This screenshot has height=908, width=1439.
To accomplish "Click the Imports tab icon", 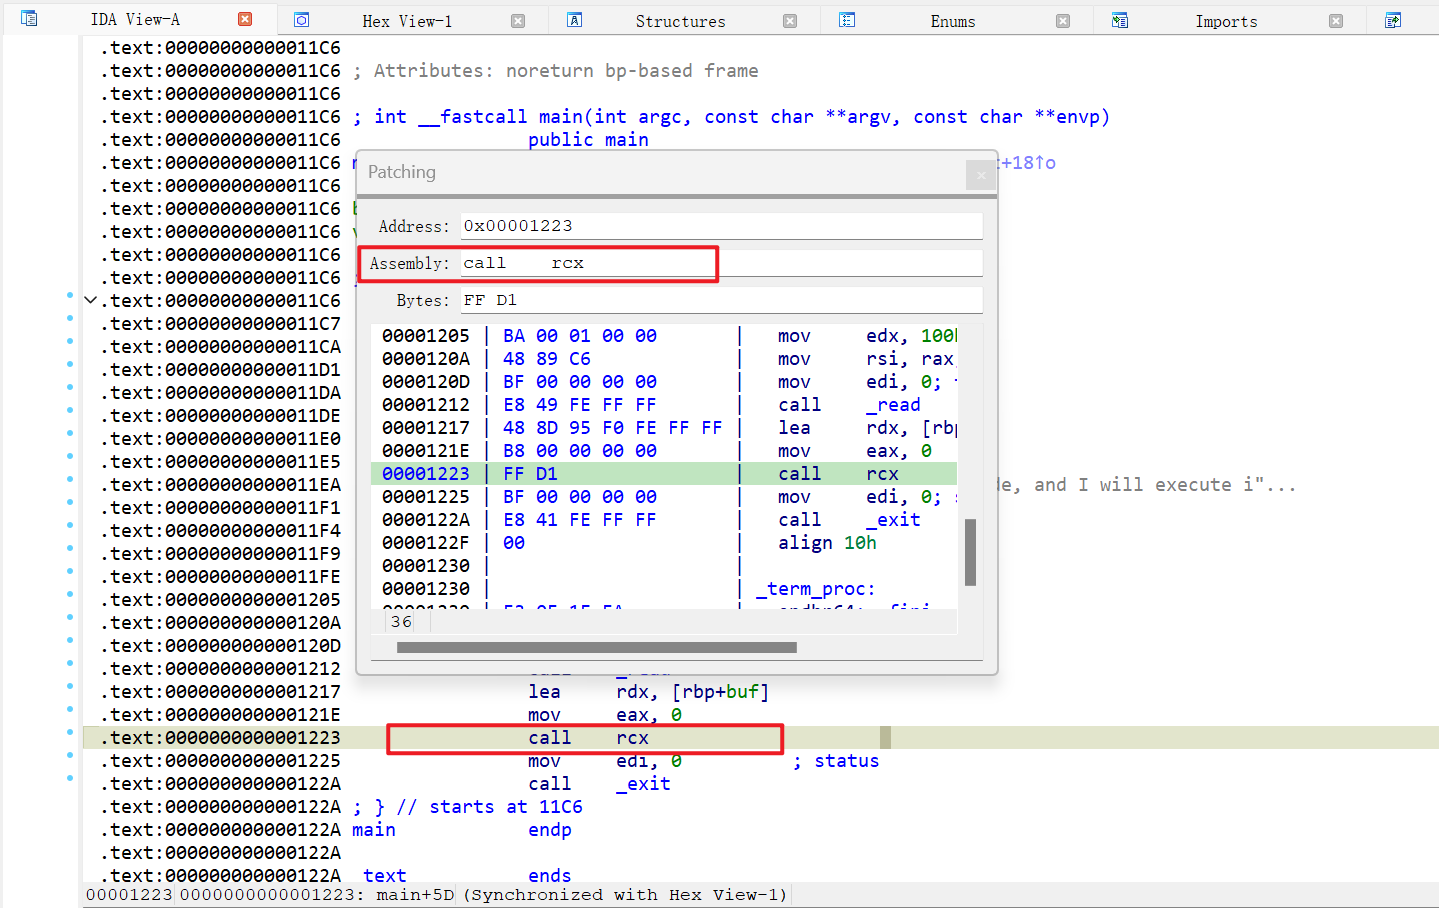I will pos(1120,20).
